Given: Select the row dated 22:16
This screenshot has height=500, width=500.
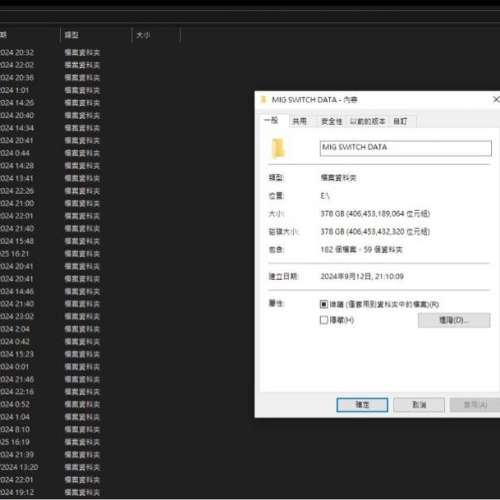Looking at the screenshot, I should pos(50,392).
